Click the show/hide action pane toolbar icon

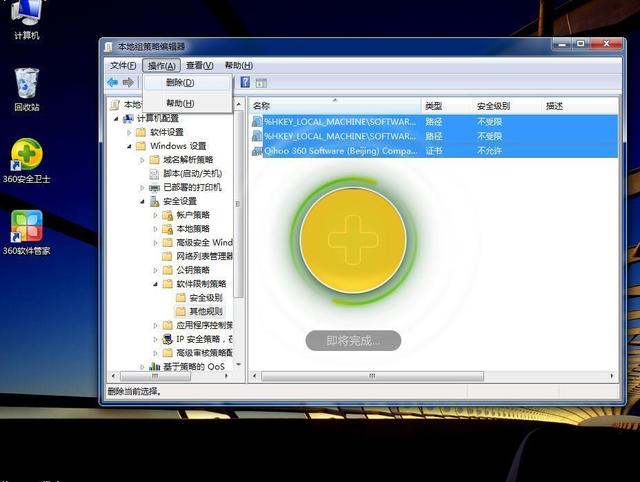(261, 83)
